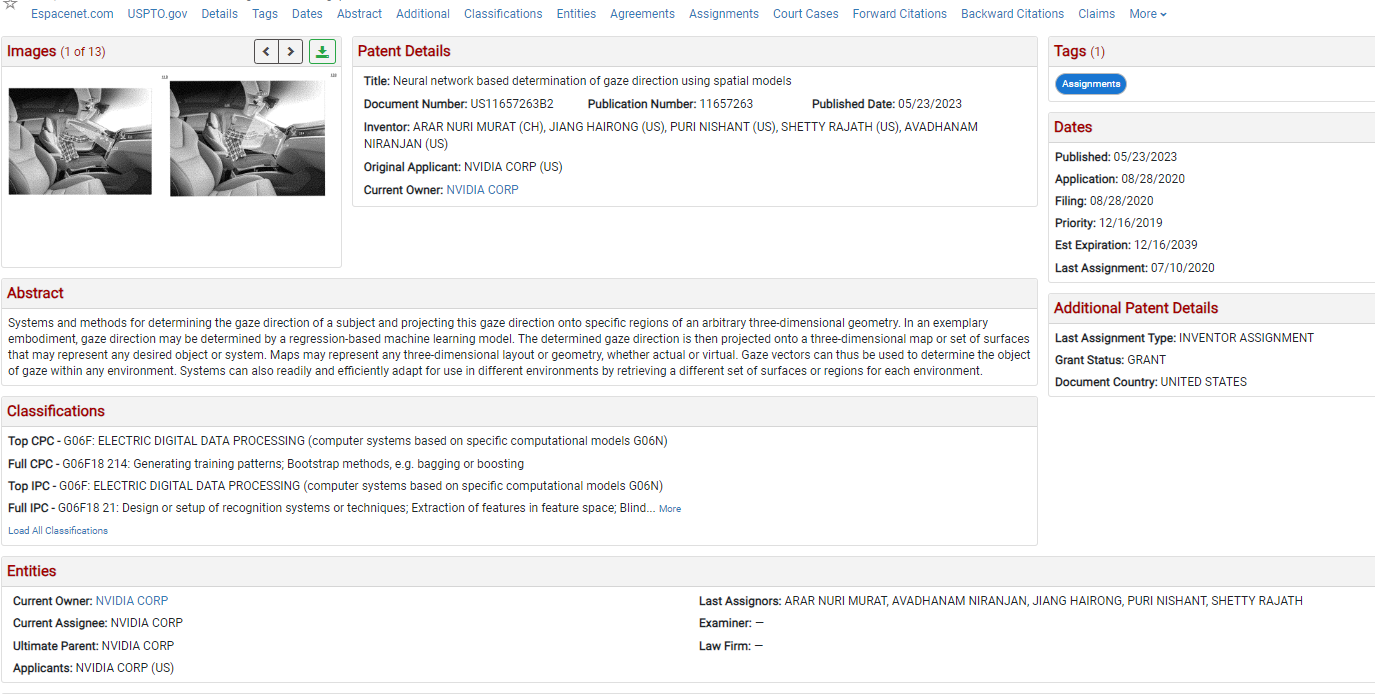Click the Last Assignors names

tap(1044, 601)
